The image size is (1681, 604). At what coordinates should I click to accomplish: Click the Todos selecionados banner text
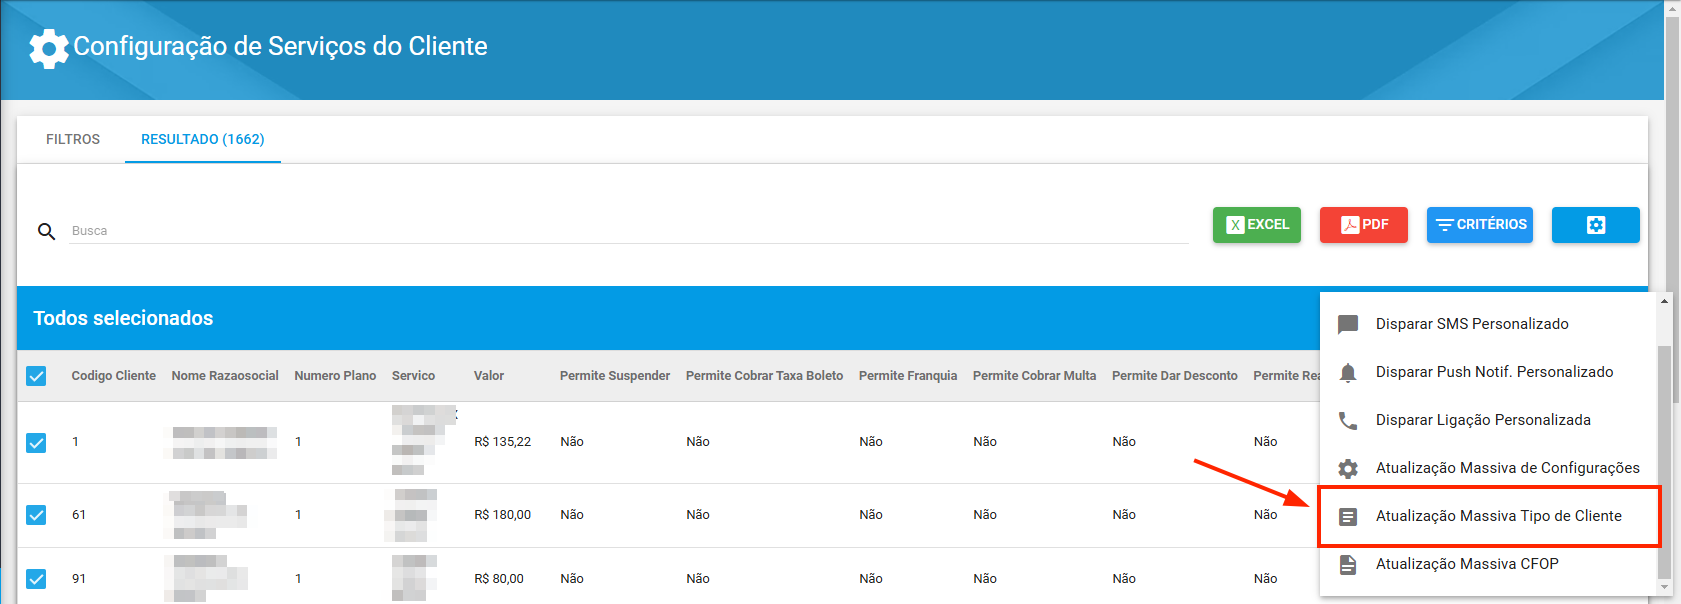123,318
